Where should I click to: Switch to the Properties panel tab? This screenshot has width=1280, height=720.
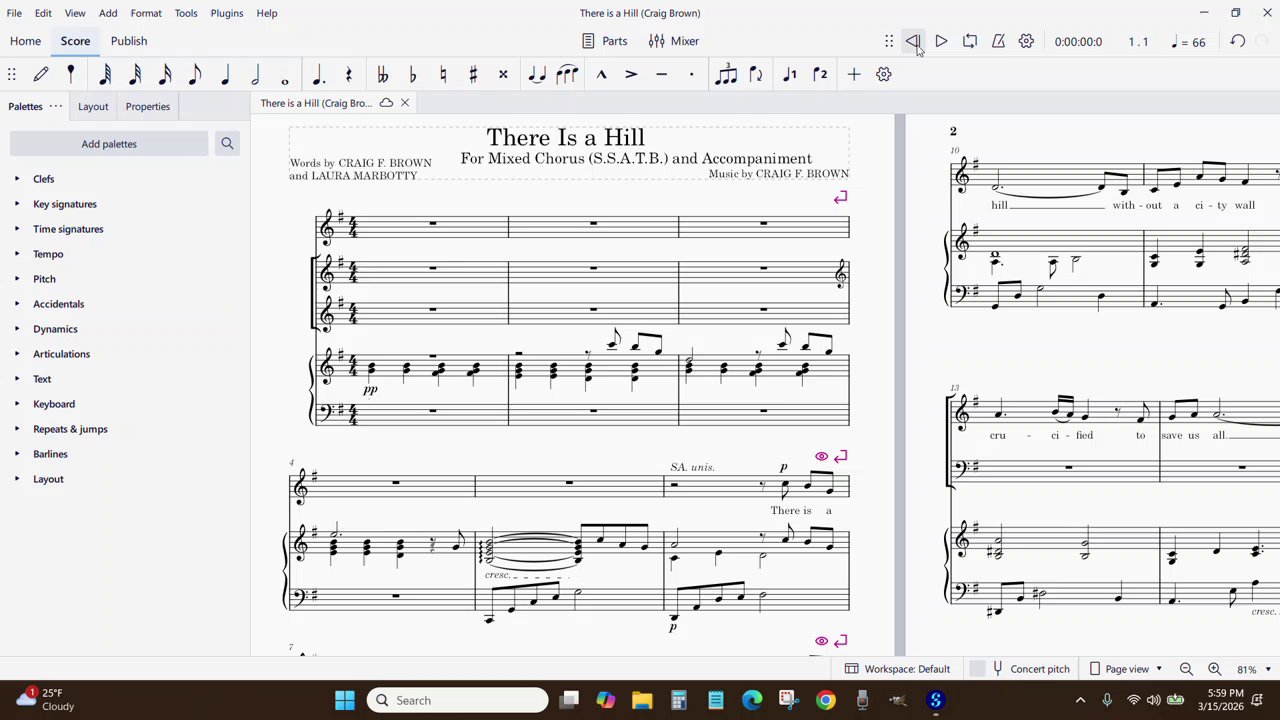click(147, 106)
